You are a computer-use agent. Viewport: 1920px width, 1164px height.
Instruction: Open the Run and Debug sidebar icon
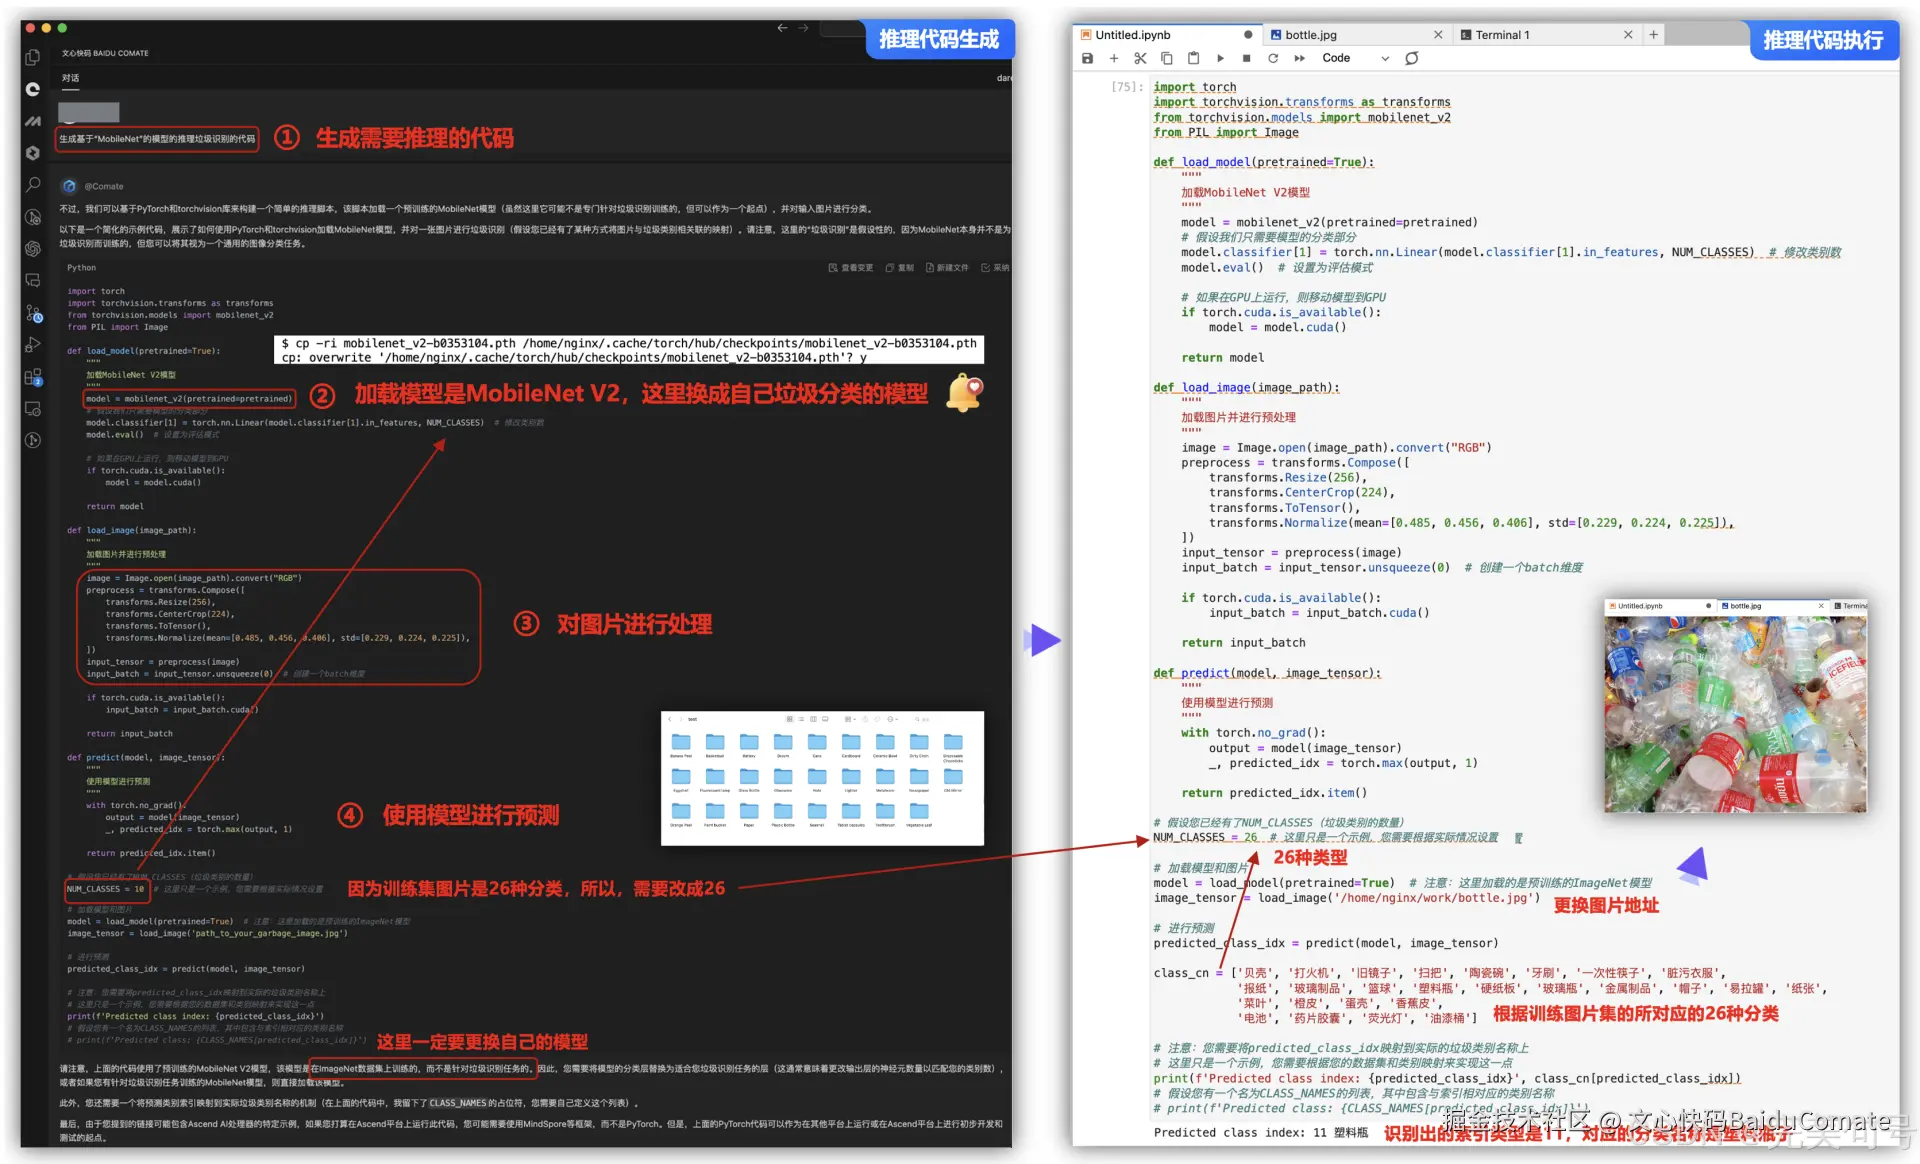[33, 345]
